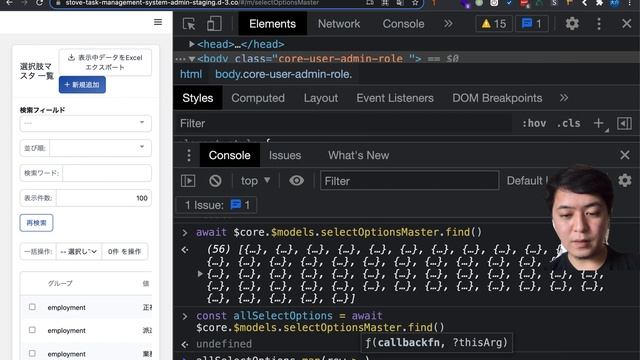Reload the page in browser
The height and width of the screenshot is (360, 640).
[39, 3]
